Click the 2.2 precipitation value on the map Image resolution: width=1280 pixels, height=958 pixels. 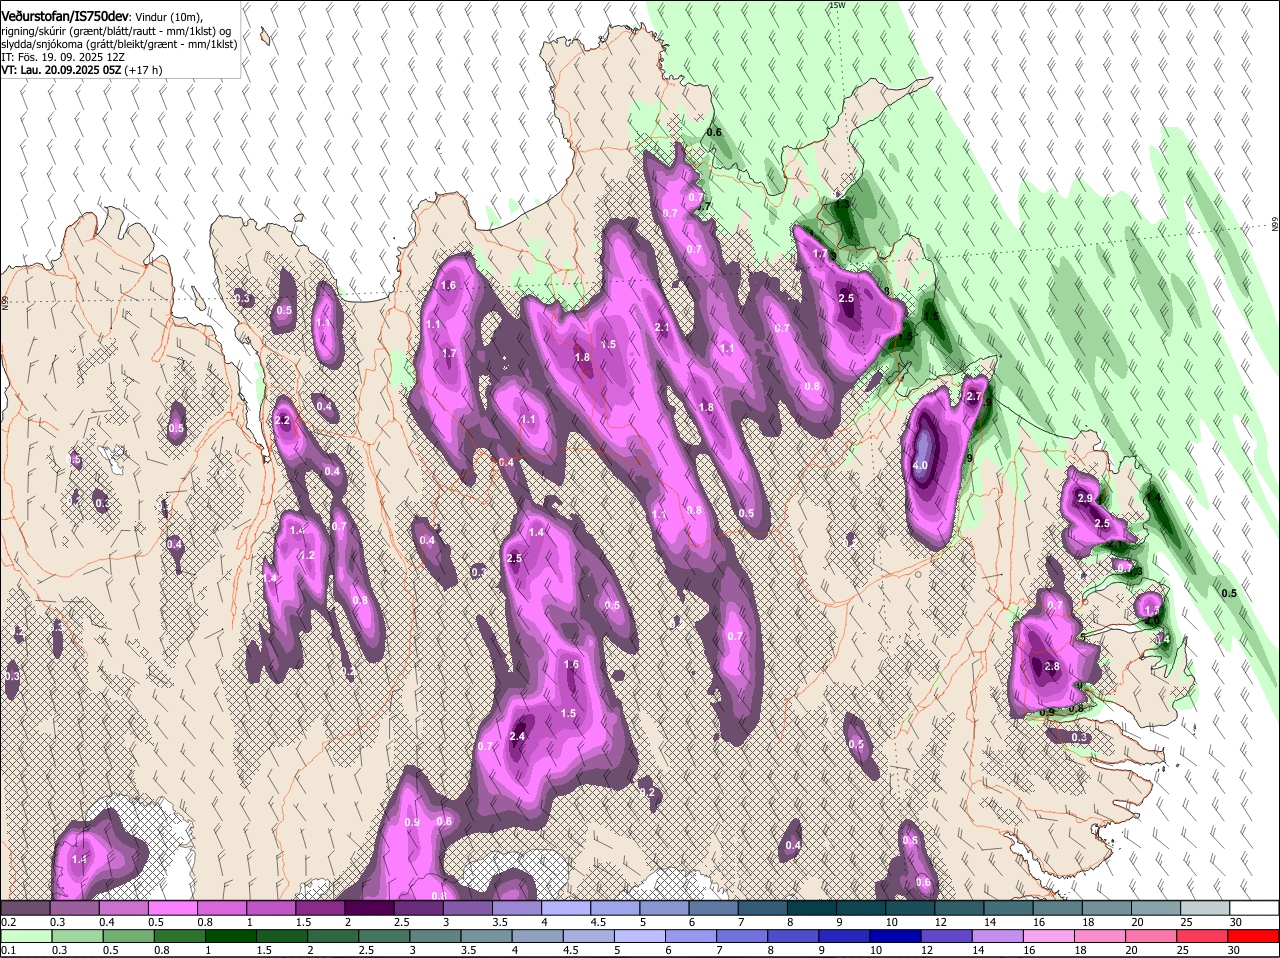282,421
